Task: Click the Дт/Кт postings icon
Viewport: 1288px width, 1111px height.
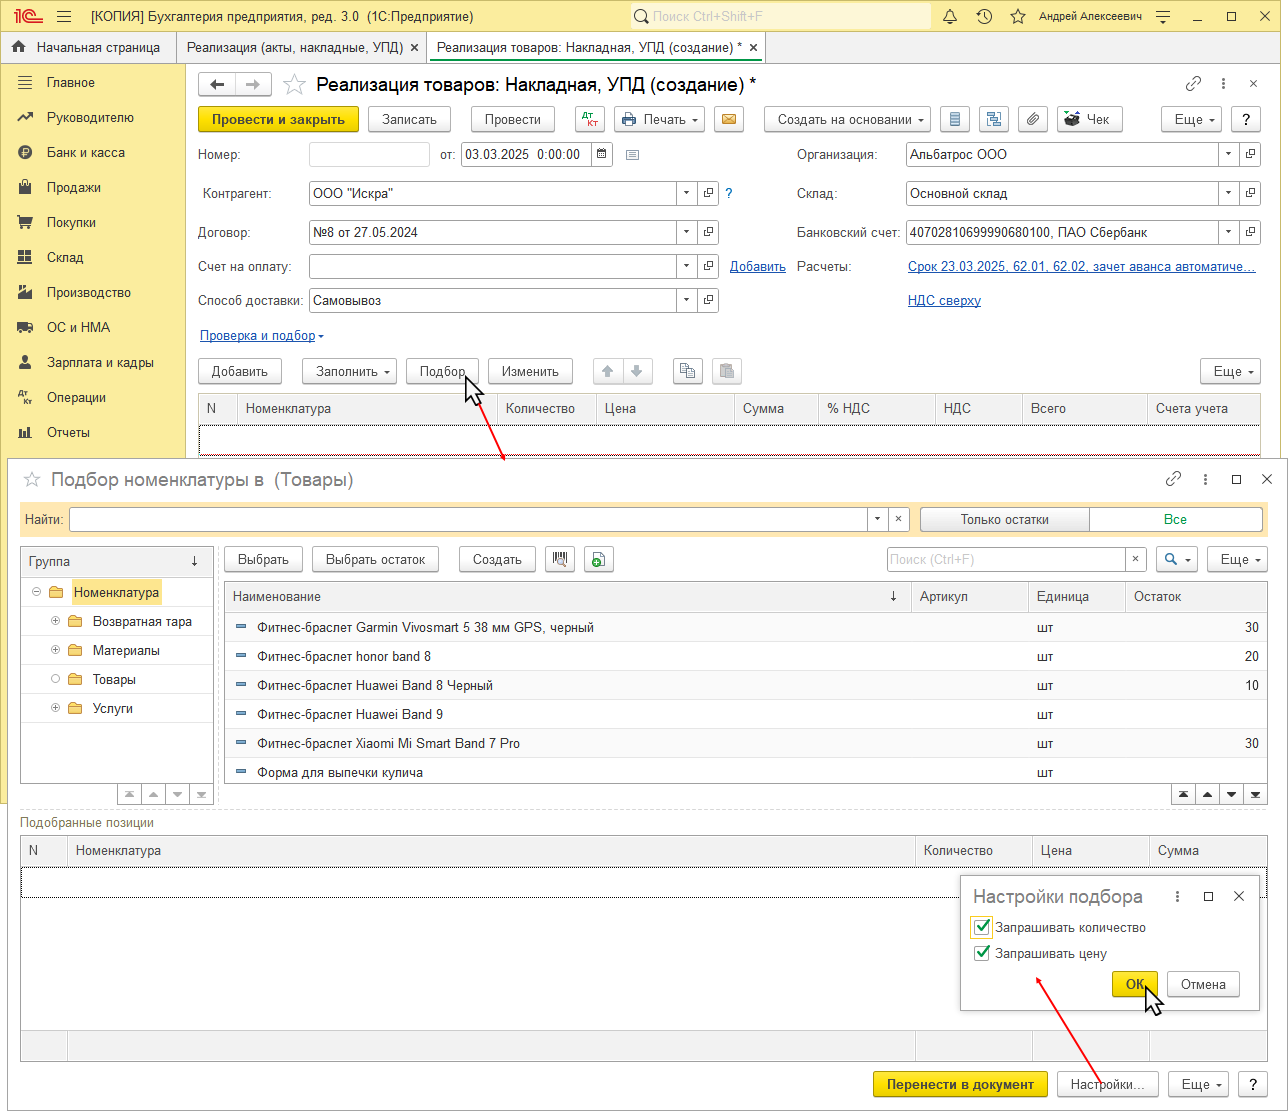Action: coord(590,119)
